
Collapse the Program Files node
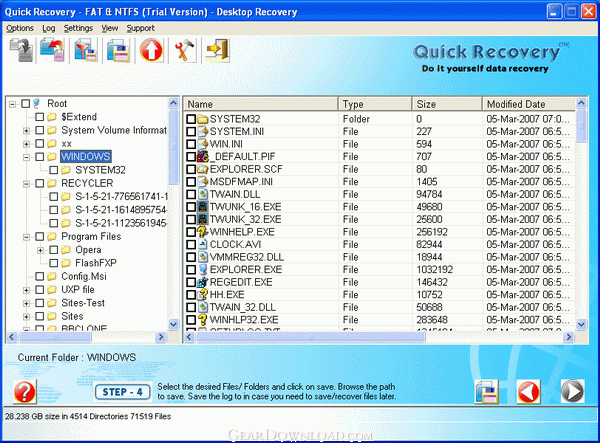click(x=26, y=237)
